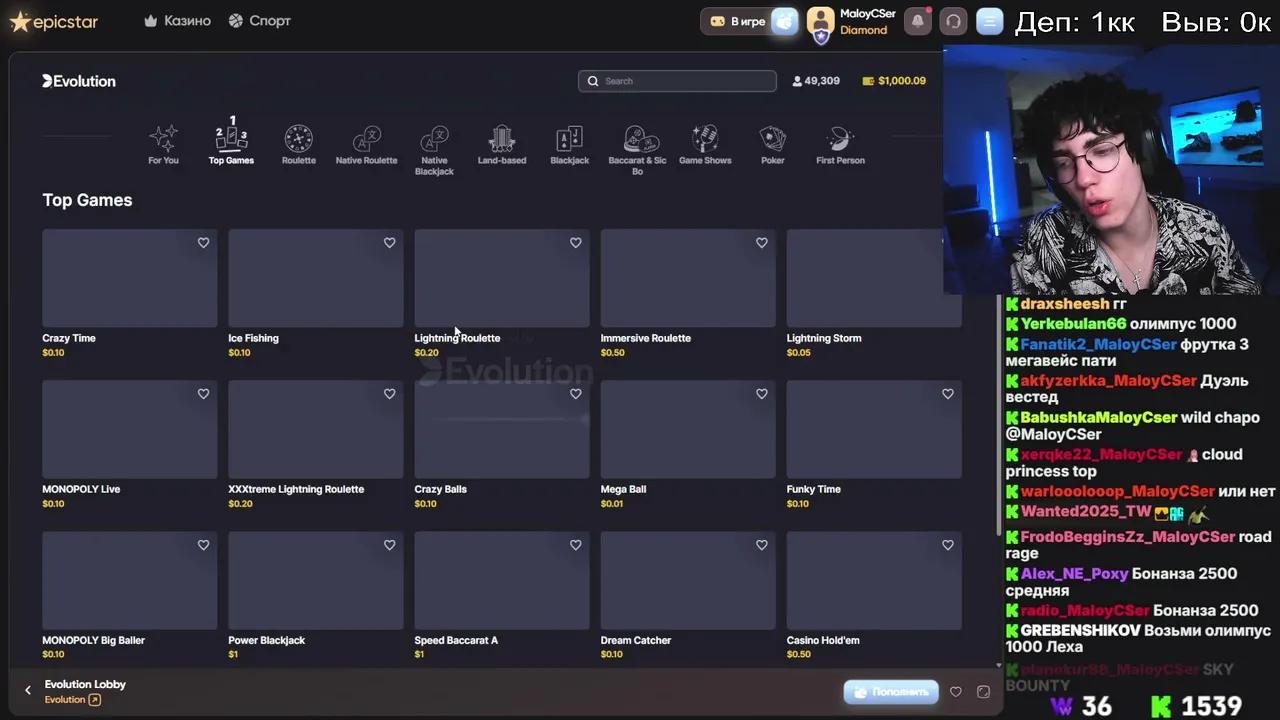1280x720 pixels.
Task: Go back with the arrow beside Evolution Lobby
Action: [x=28, y=690]
